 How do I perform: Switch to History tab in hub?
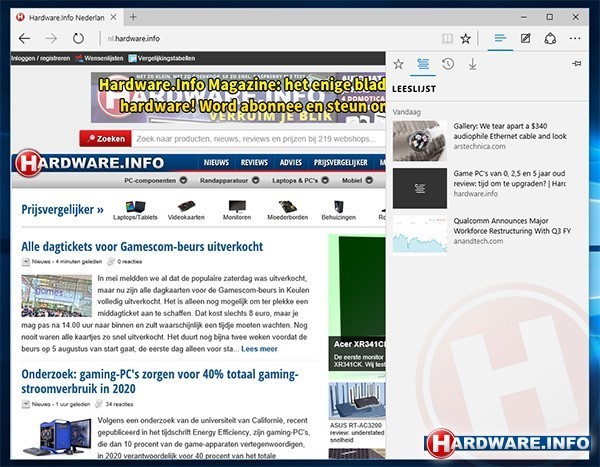(448, 64)
